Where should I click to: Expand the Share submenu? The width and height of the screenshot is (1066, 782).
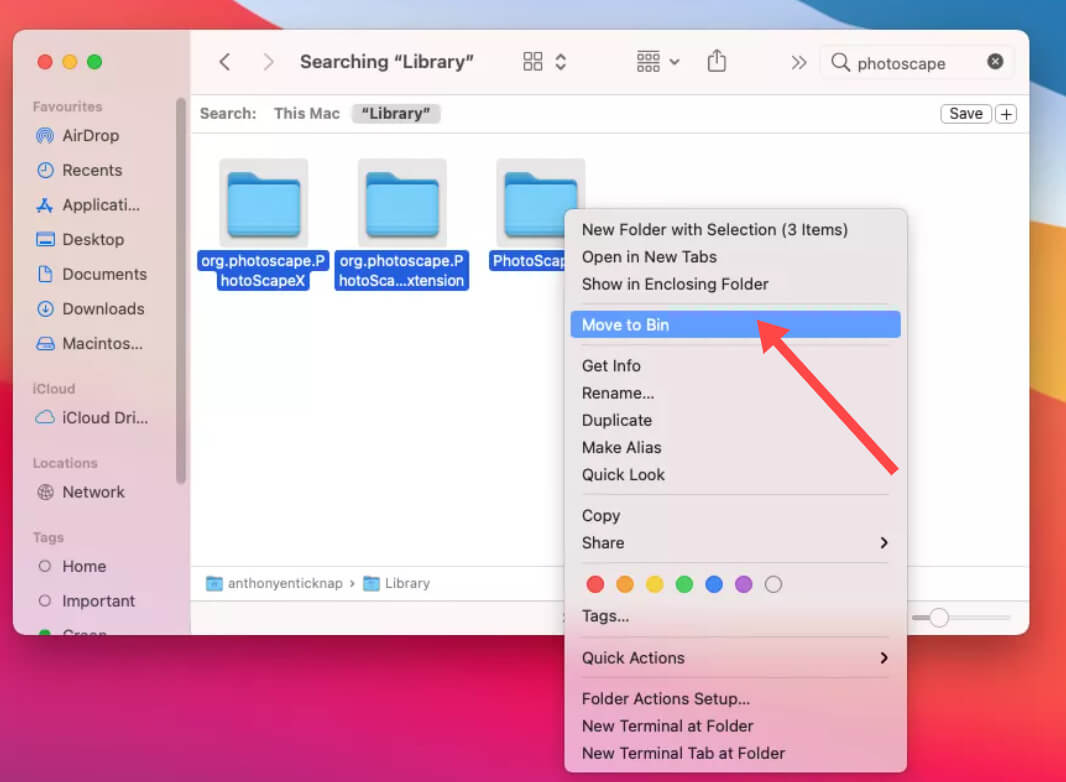736,542
